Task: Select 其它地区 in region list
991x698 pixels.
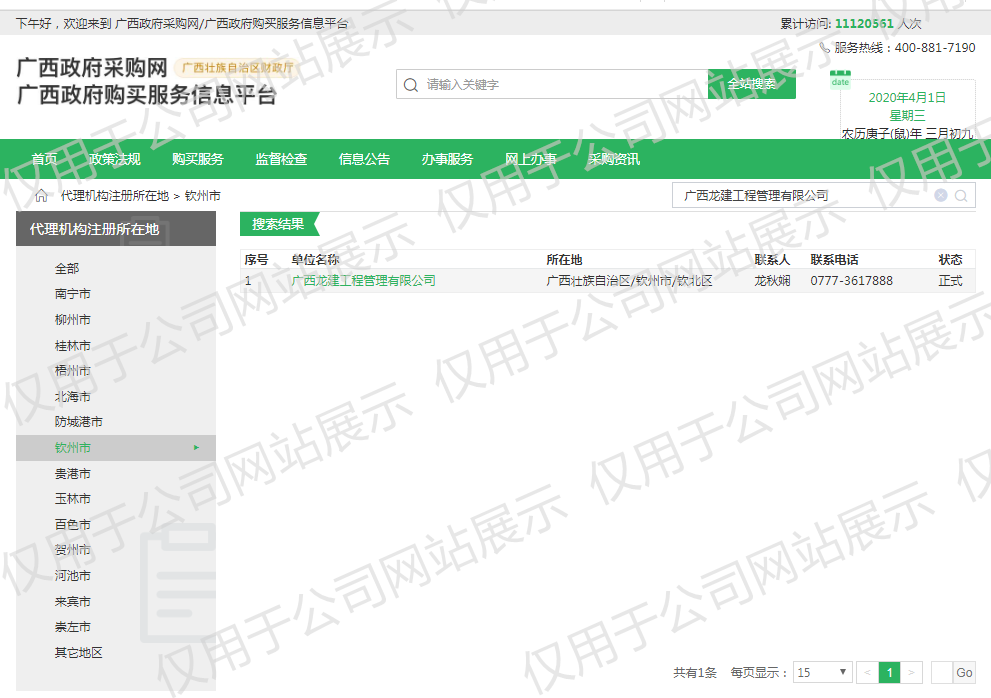Action: pos(78,652)
